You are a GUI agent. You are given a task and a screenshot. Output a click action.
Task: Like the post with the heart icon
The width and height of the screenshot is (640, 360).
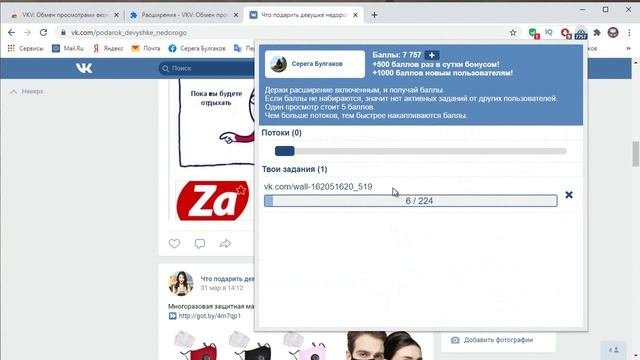point(174,243)
